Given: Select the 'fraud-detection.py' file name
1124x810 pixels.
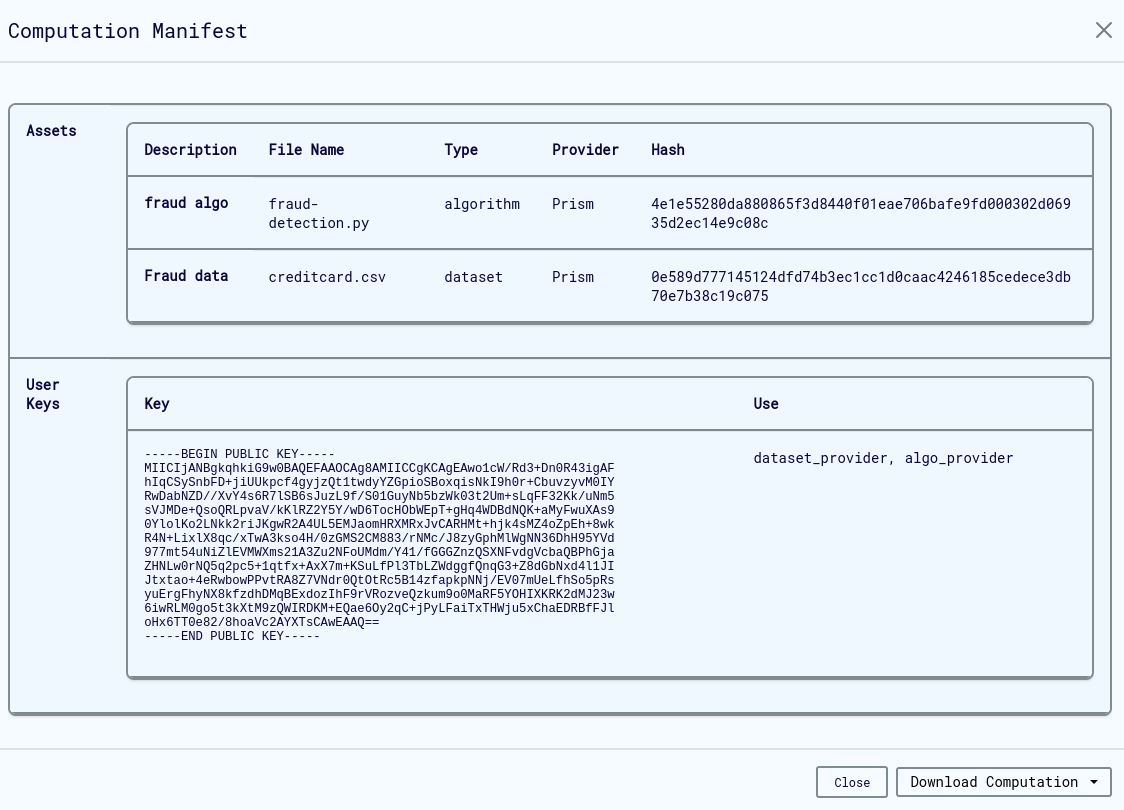Looking at the screenshot, I should pyautogui.click(x=318, y=214).
